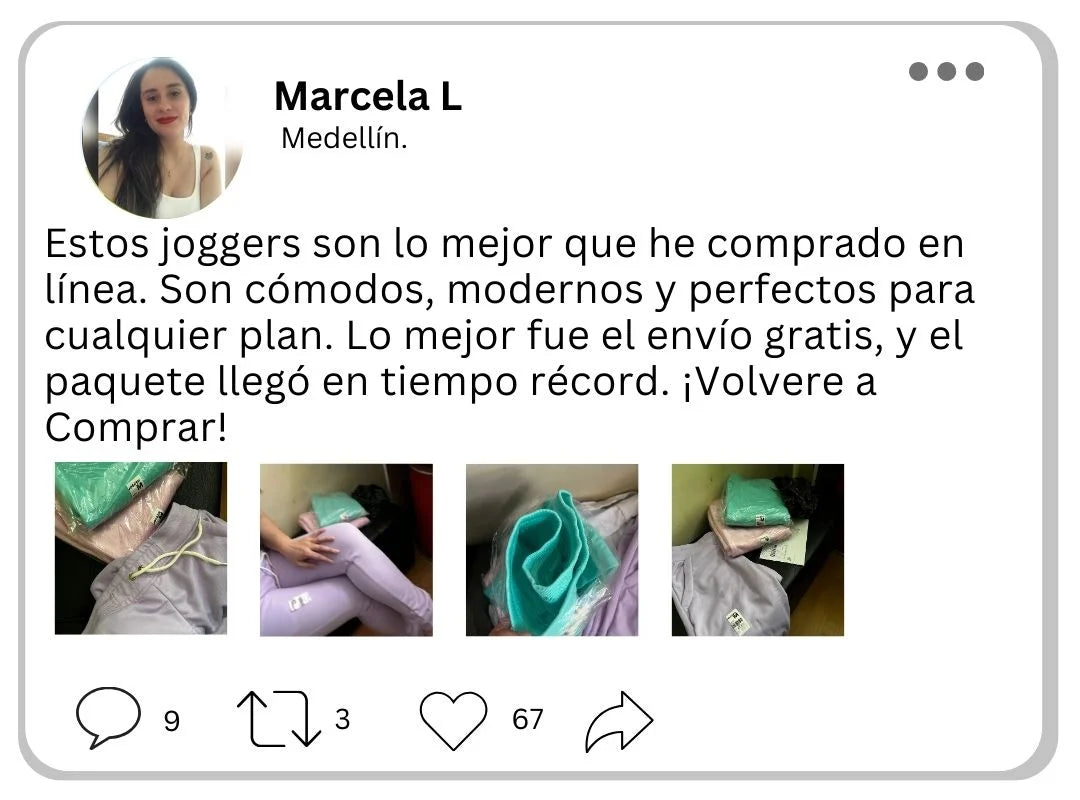The width and height of the screenshot is (1080, 800).
Task: Open Marcela L's round profile photo
Action: coord(163,137)
